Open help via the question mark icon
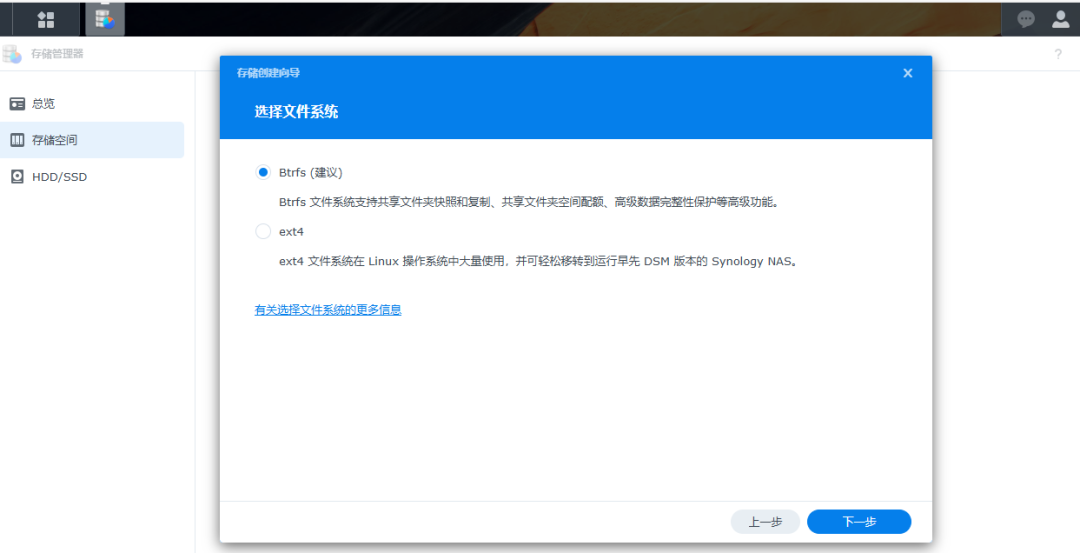Screen dimensions: 1080x553 [x=1058, y=54]
